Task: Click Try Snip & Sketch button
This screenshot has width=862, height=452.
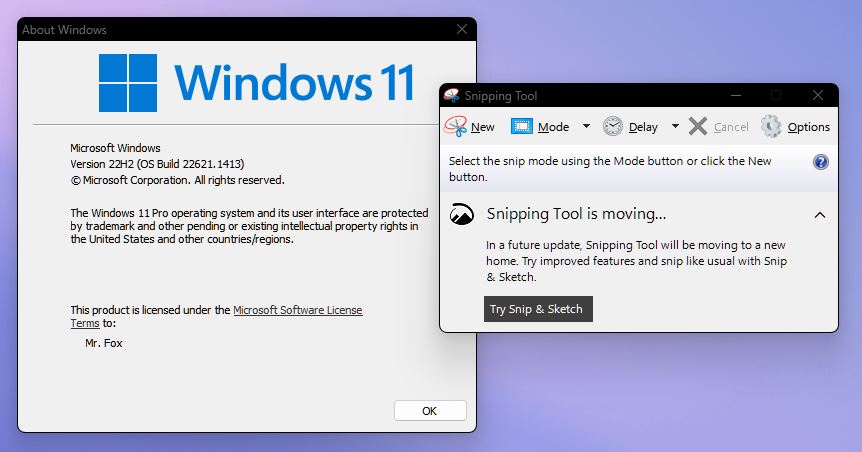Action: [x=538, y=309]
